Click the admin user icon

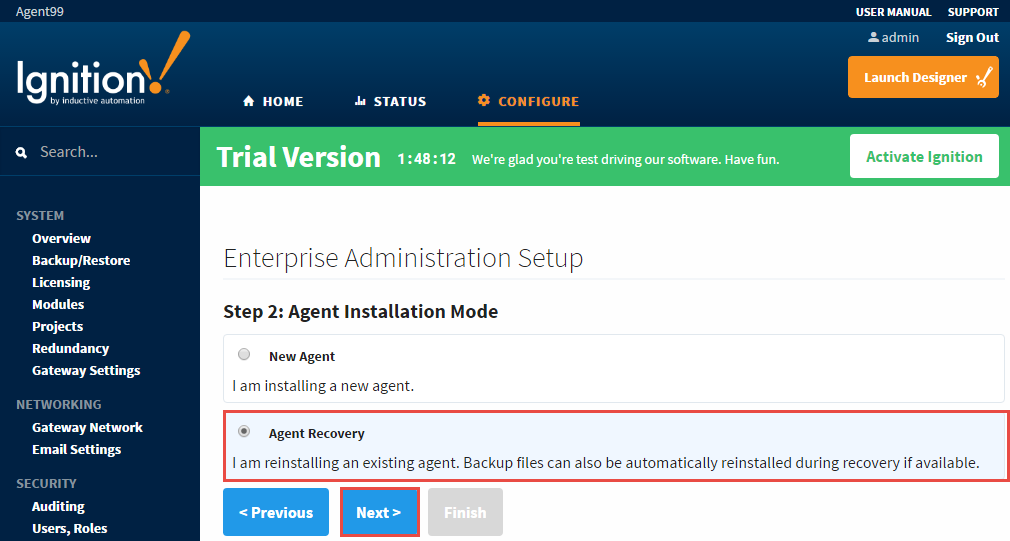click(873, 37)
